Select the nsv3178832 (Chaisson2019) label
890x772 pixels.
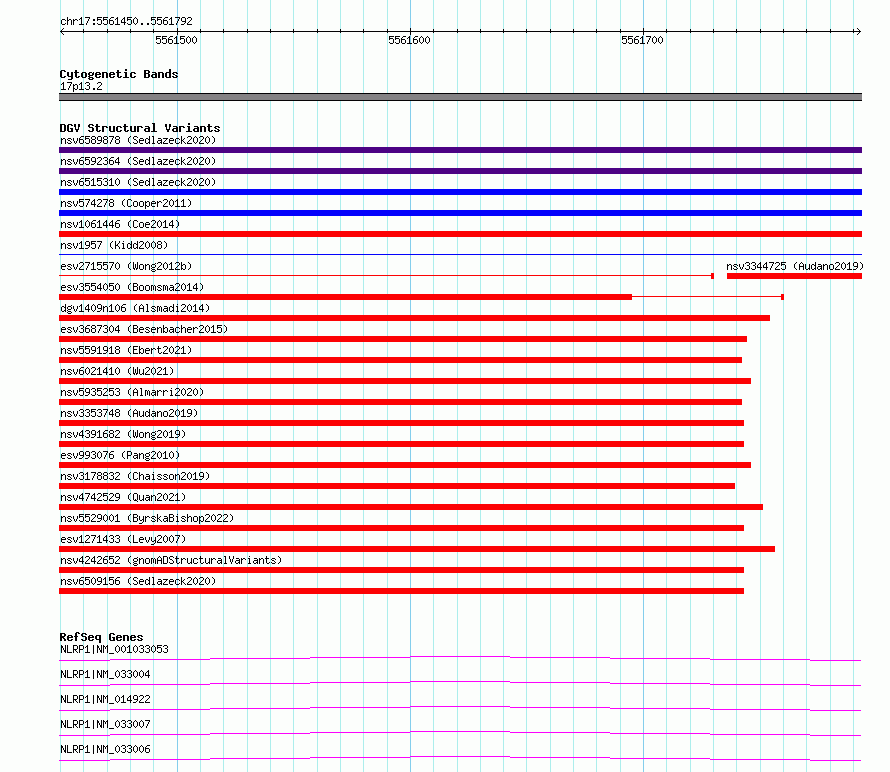click(x=135, y=476)
